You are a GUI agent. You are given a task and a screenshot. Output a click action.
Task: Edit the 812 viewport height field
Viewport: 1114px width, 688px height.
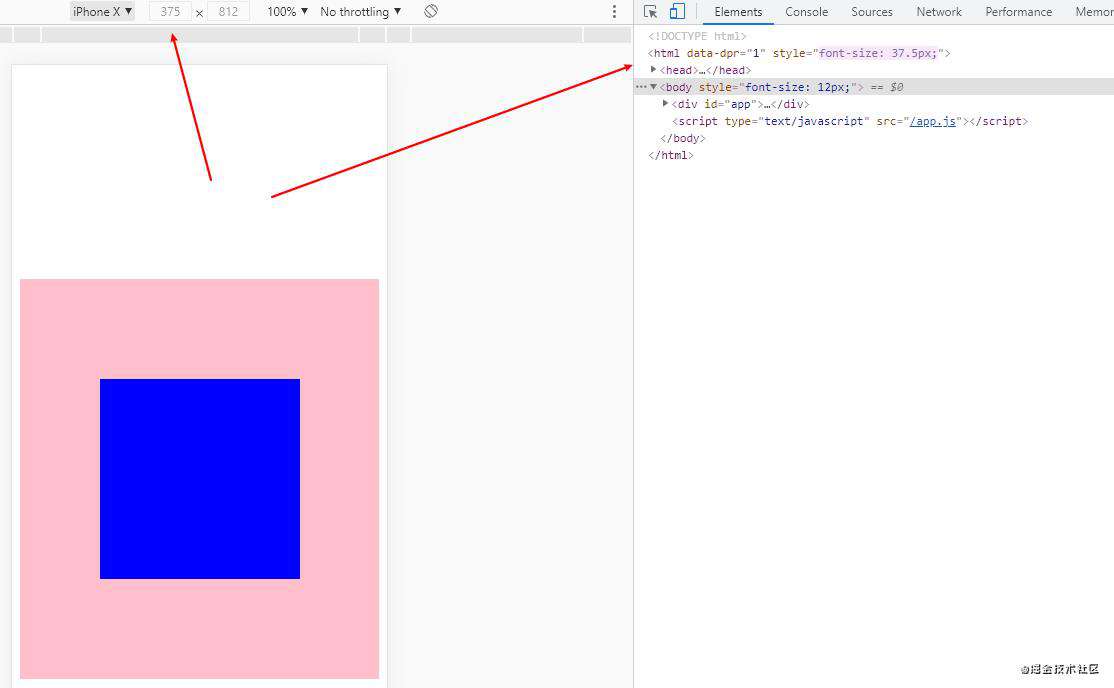tap(228, 11)
